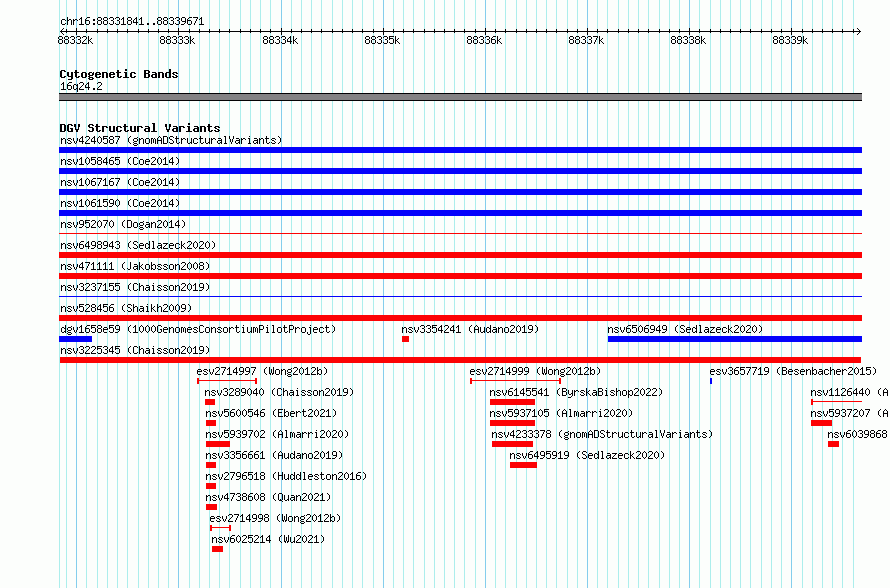Viewport: 890px width, 588px height.
Task: Click the 88338k ruler tick label
Action: pos(688,40)
